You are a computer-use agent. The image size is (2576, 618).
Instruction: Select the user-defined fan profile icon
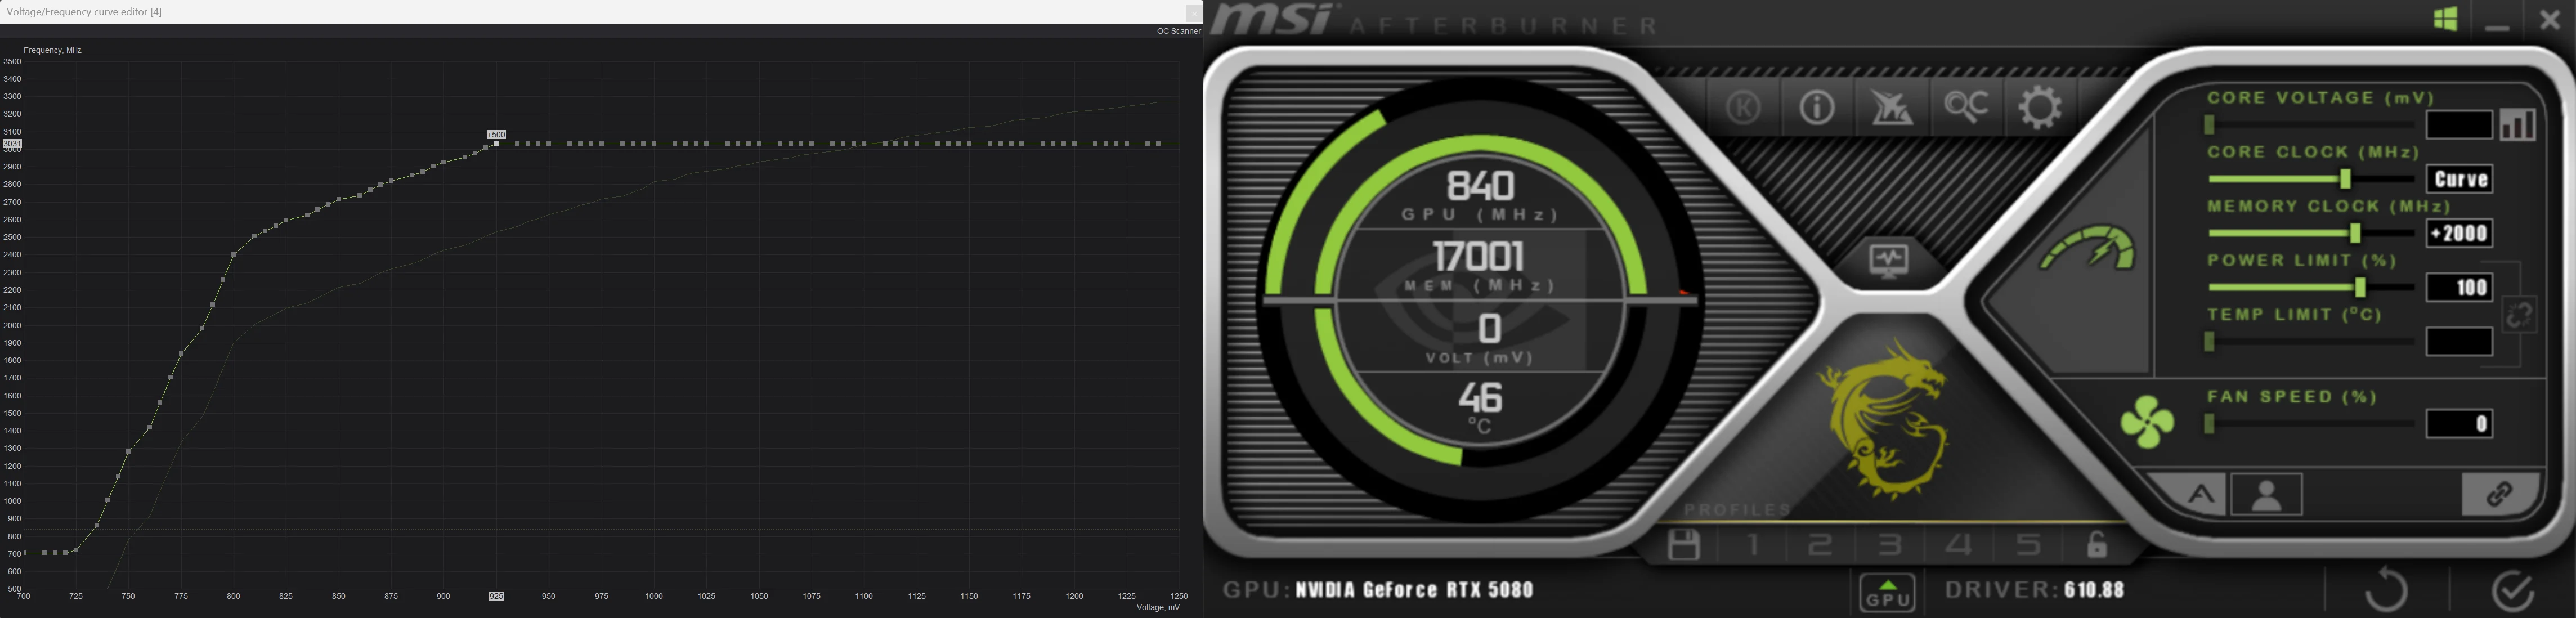click(x=2266, y=495)
